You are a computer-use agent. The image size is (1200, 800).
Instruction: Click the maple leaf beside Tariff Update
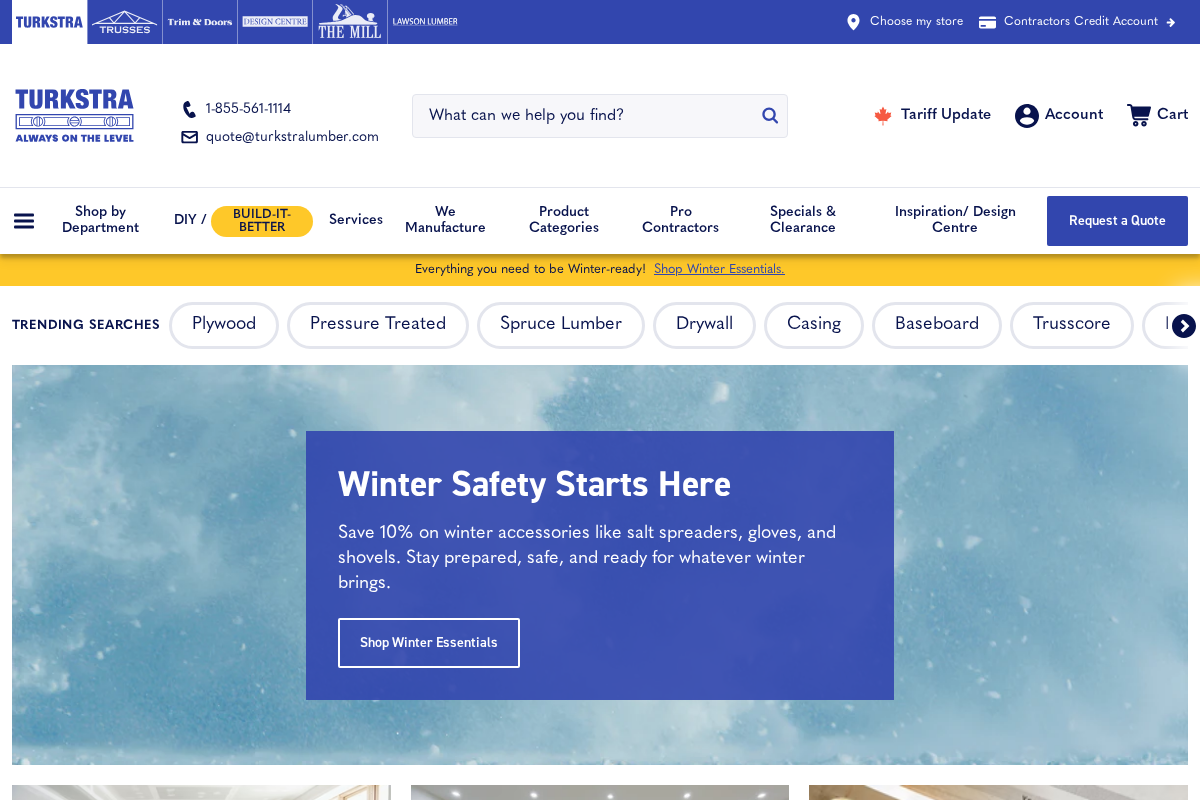pos(884,114)
